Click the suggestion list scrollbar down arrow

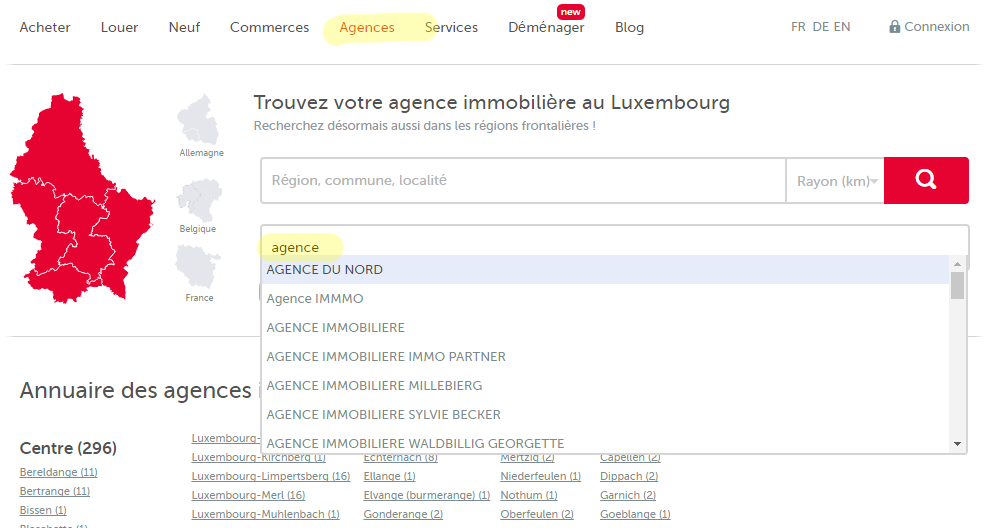957,443
